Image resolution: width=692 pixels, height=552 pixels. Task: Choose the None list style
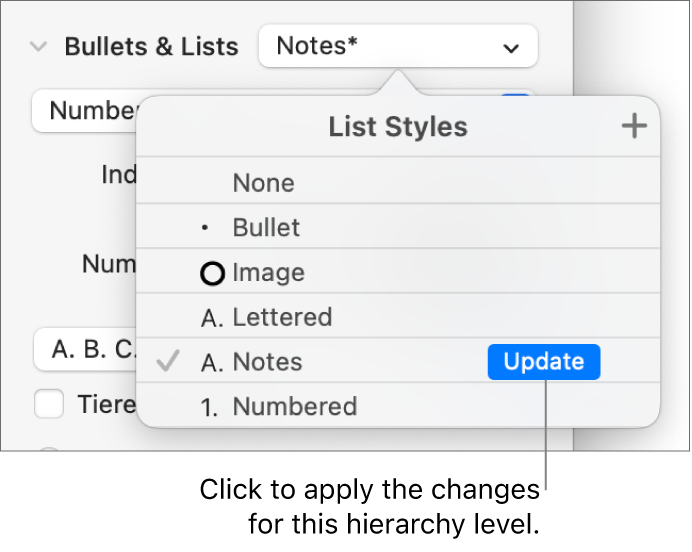pyautogui.click(x=263, y=183)
